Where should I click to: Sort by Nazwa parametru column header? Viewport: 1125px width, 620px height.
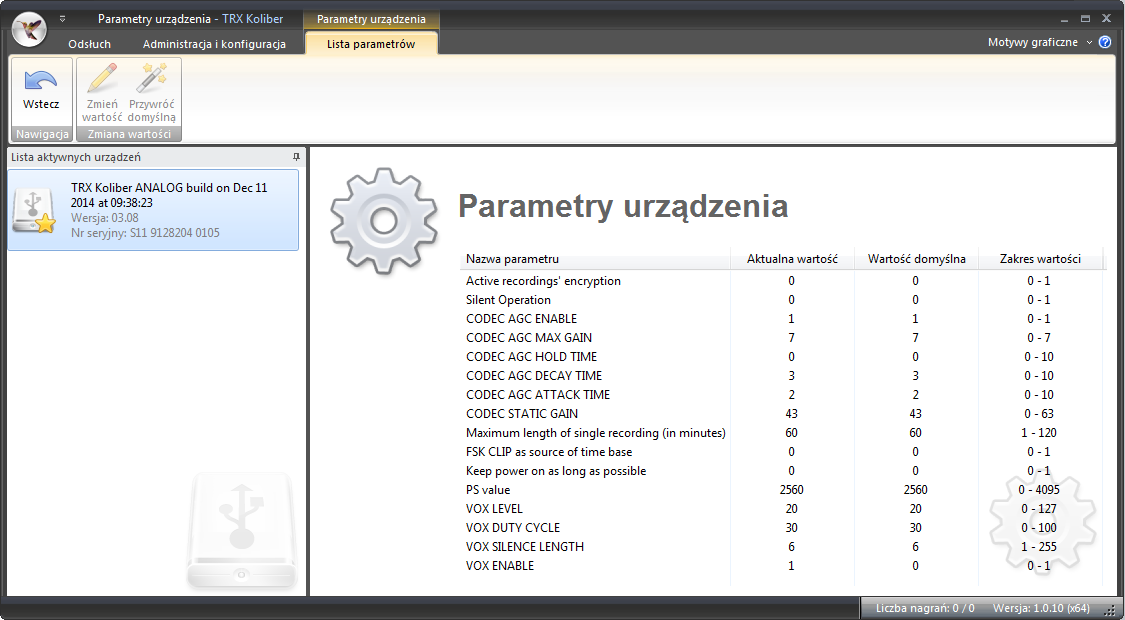[595, 259]
